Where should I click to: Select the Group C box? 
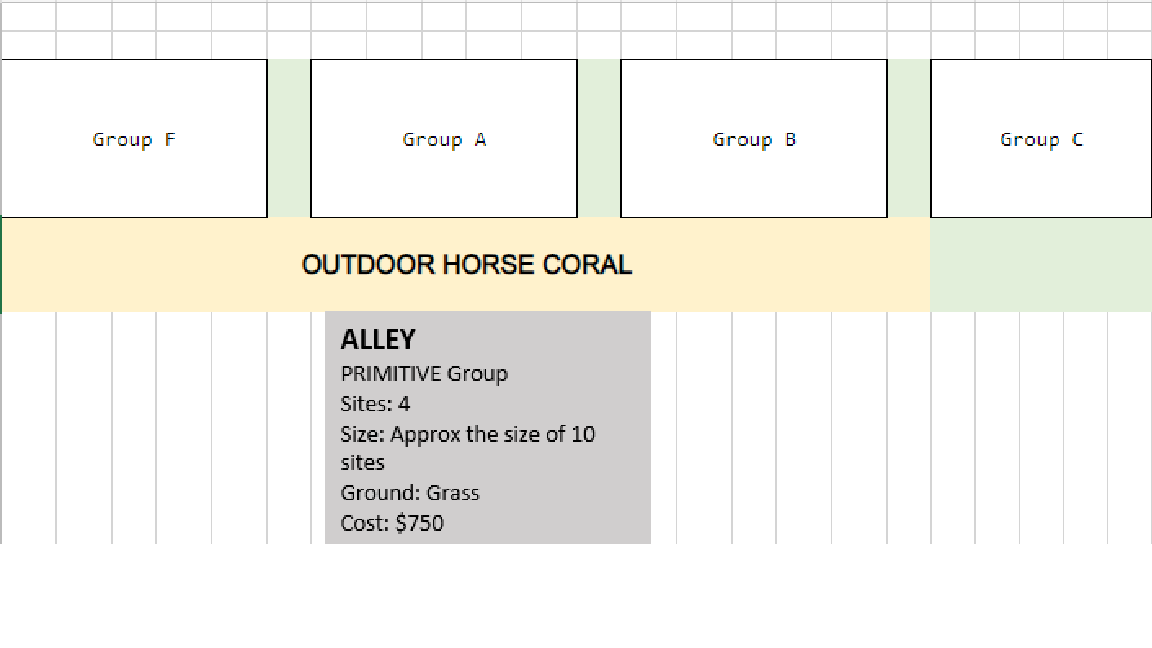pos(1041,139)
